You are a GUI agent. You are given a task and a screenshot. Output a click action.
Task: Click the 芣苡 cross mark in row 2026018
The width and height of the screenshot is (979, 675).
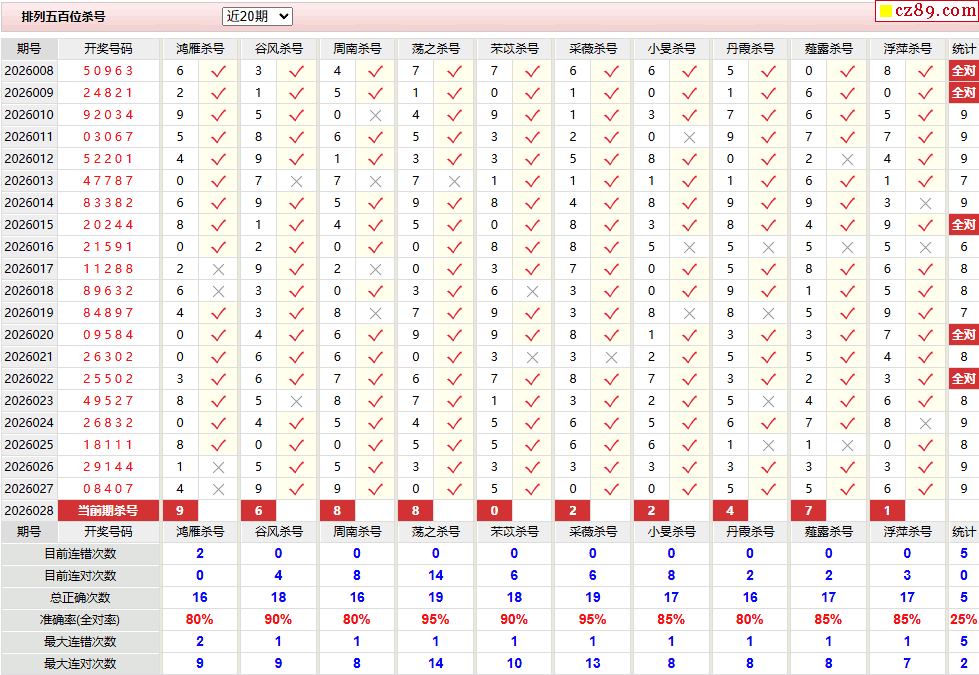[x=532, y=291]
